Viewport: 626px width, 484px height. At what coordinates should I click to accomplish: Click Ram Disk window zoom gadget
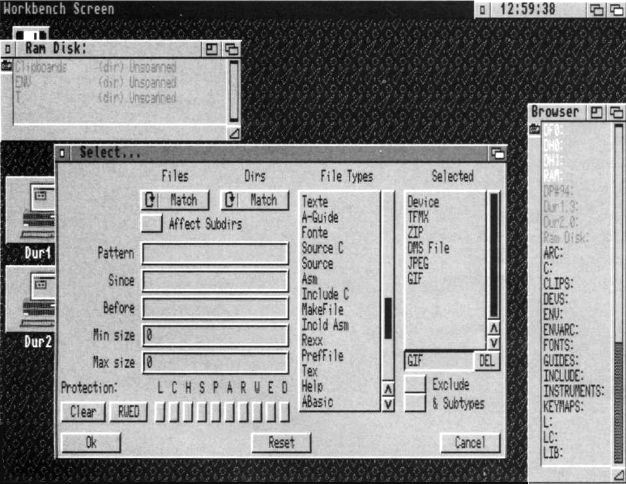coord(211,49)
